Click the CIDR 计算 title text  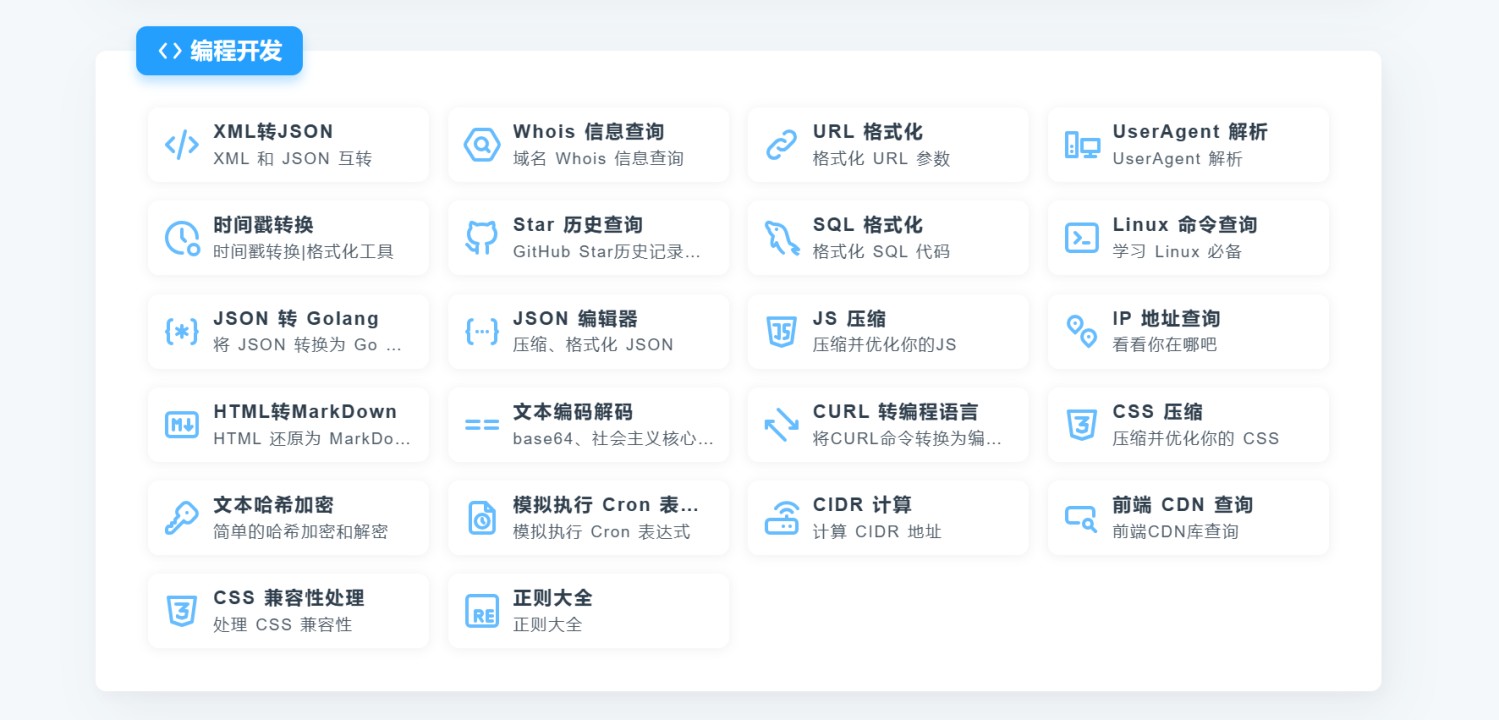pos(862,505)
